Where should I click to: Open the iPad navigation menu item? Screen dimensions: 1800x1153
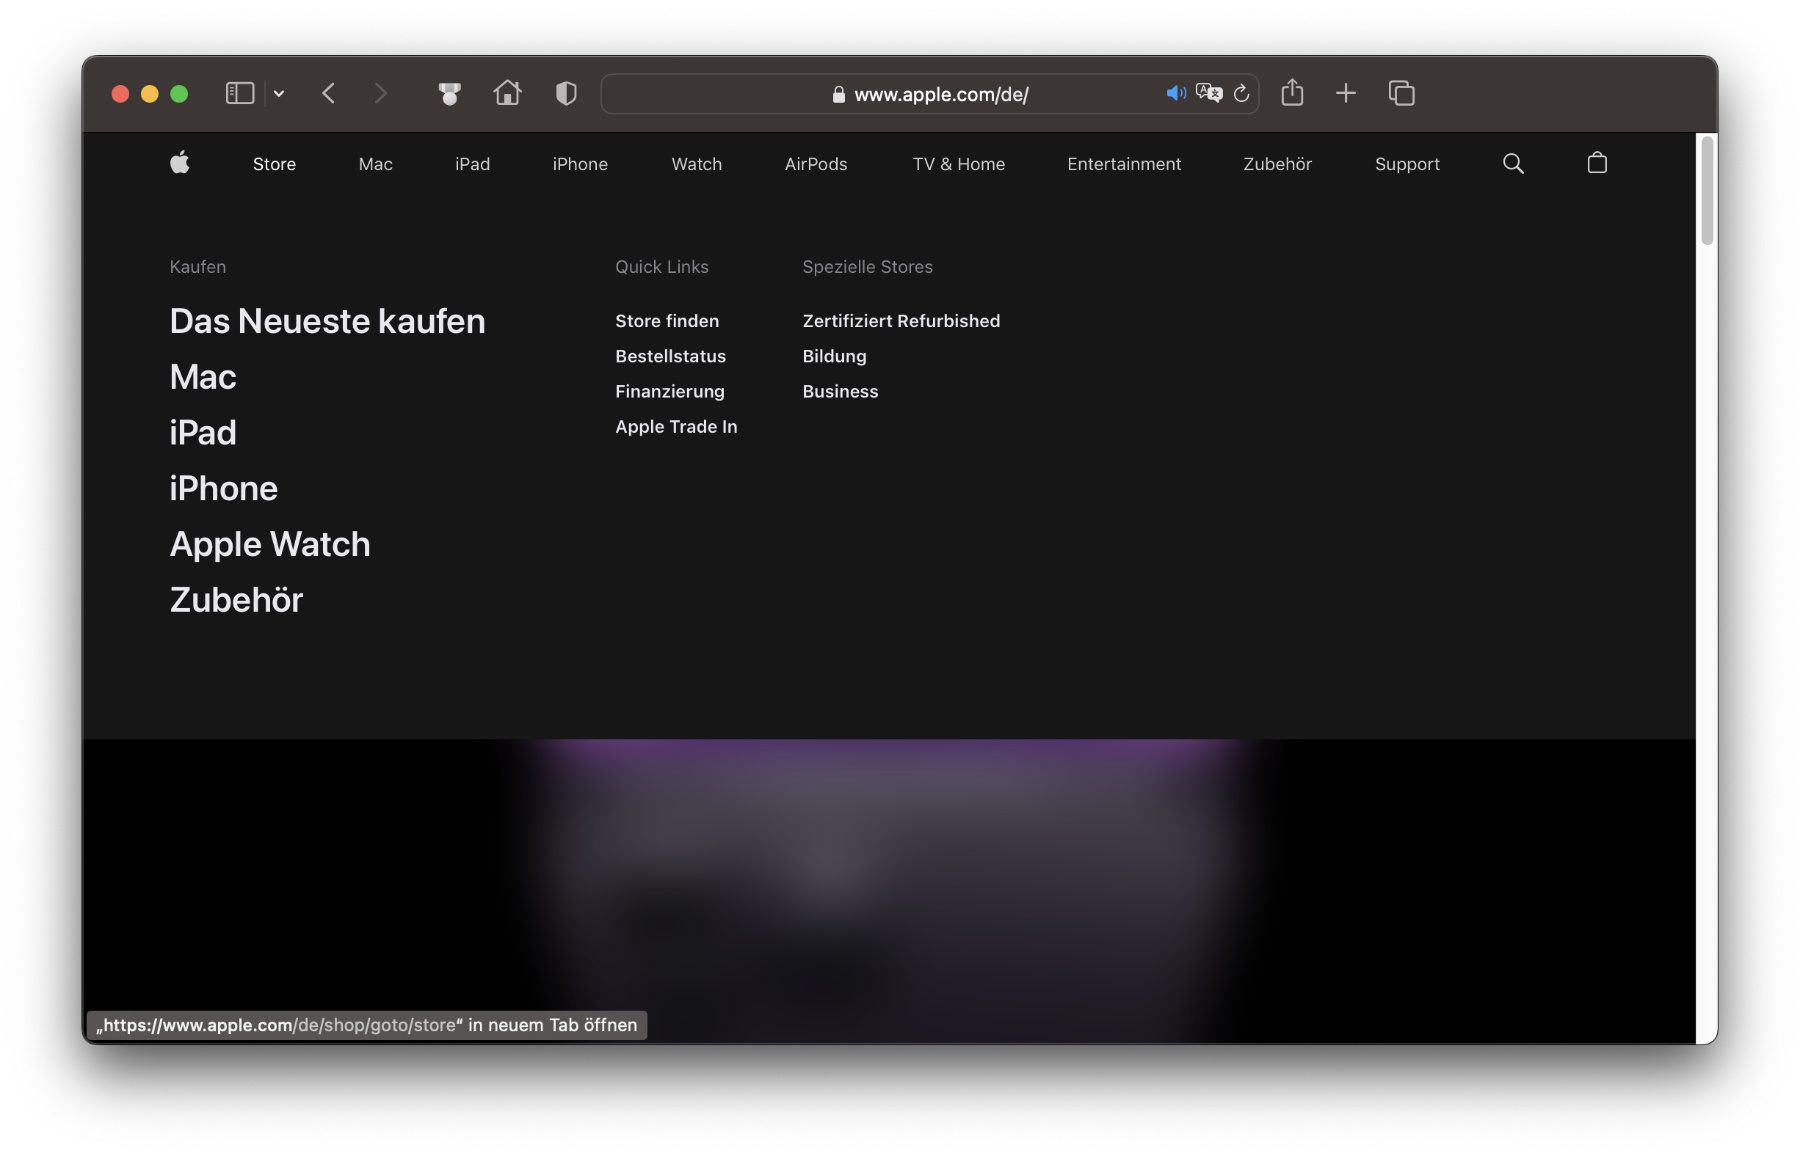(472, 164)
